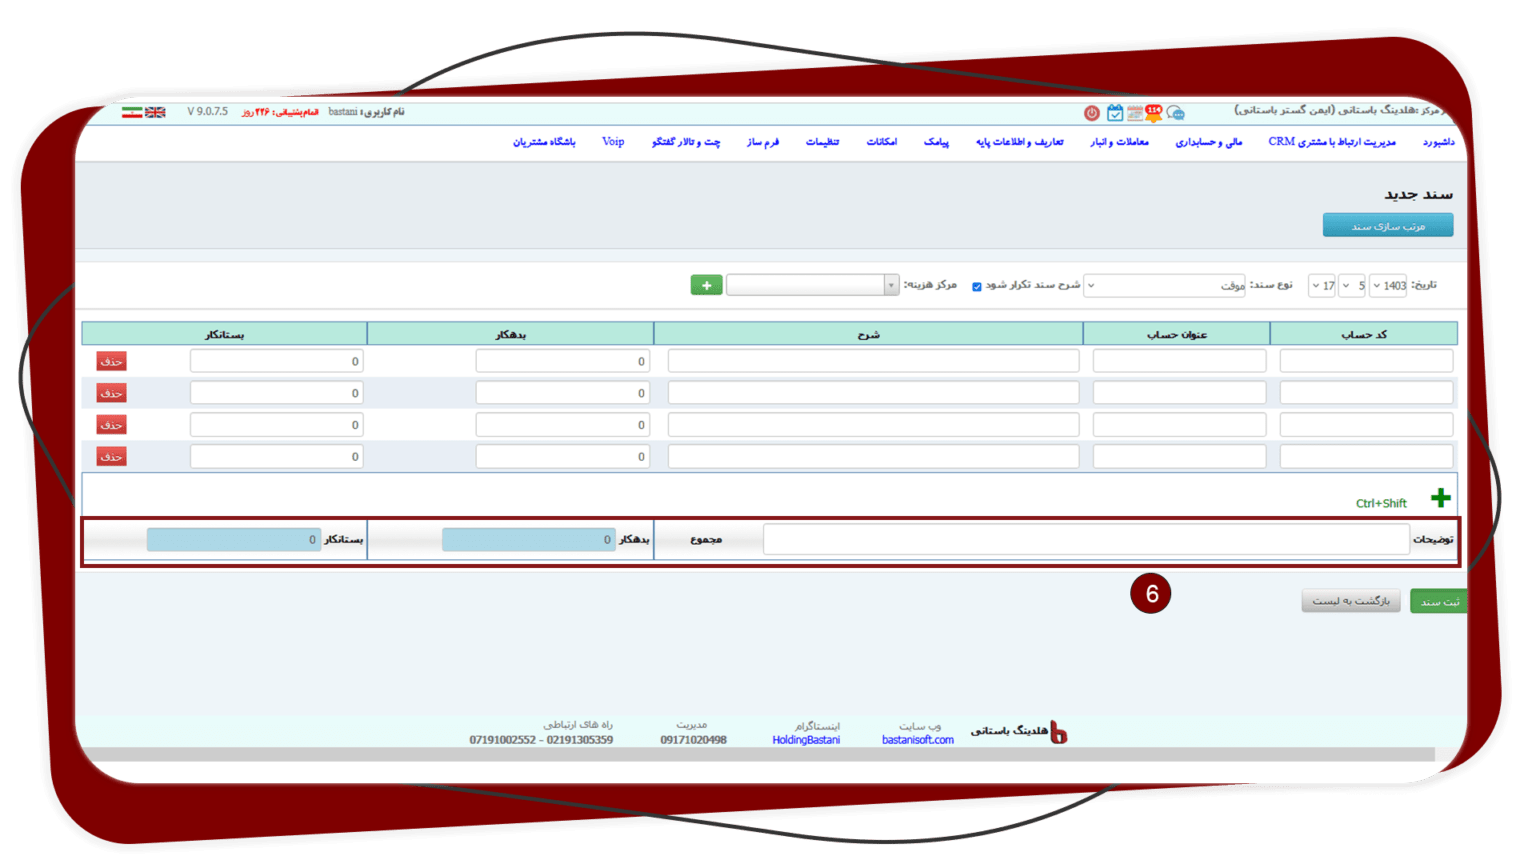Click first row 'کد حساب' field
This screenshot has height=864, width=1536.
tap(1366, 361)
